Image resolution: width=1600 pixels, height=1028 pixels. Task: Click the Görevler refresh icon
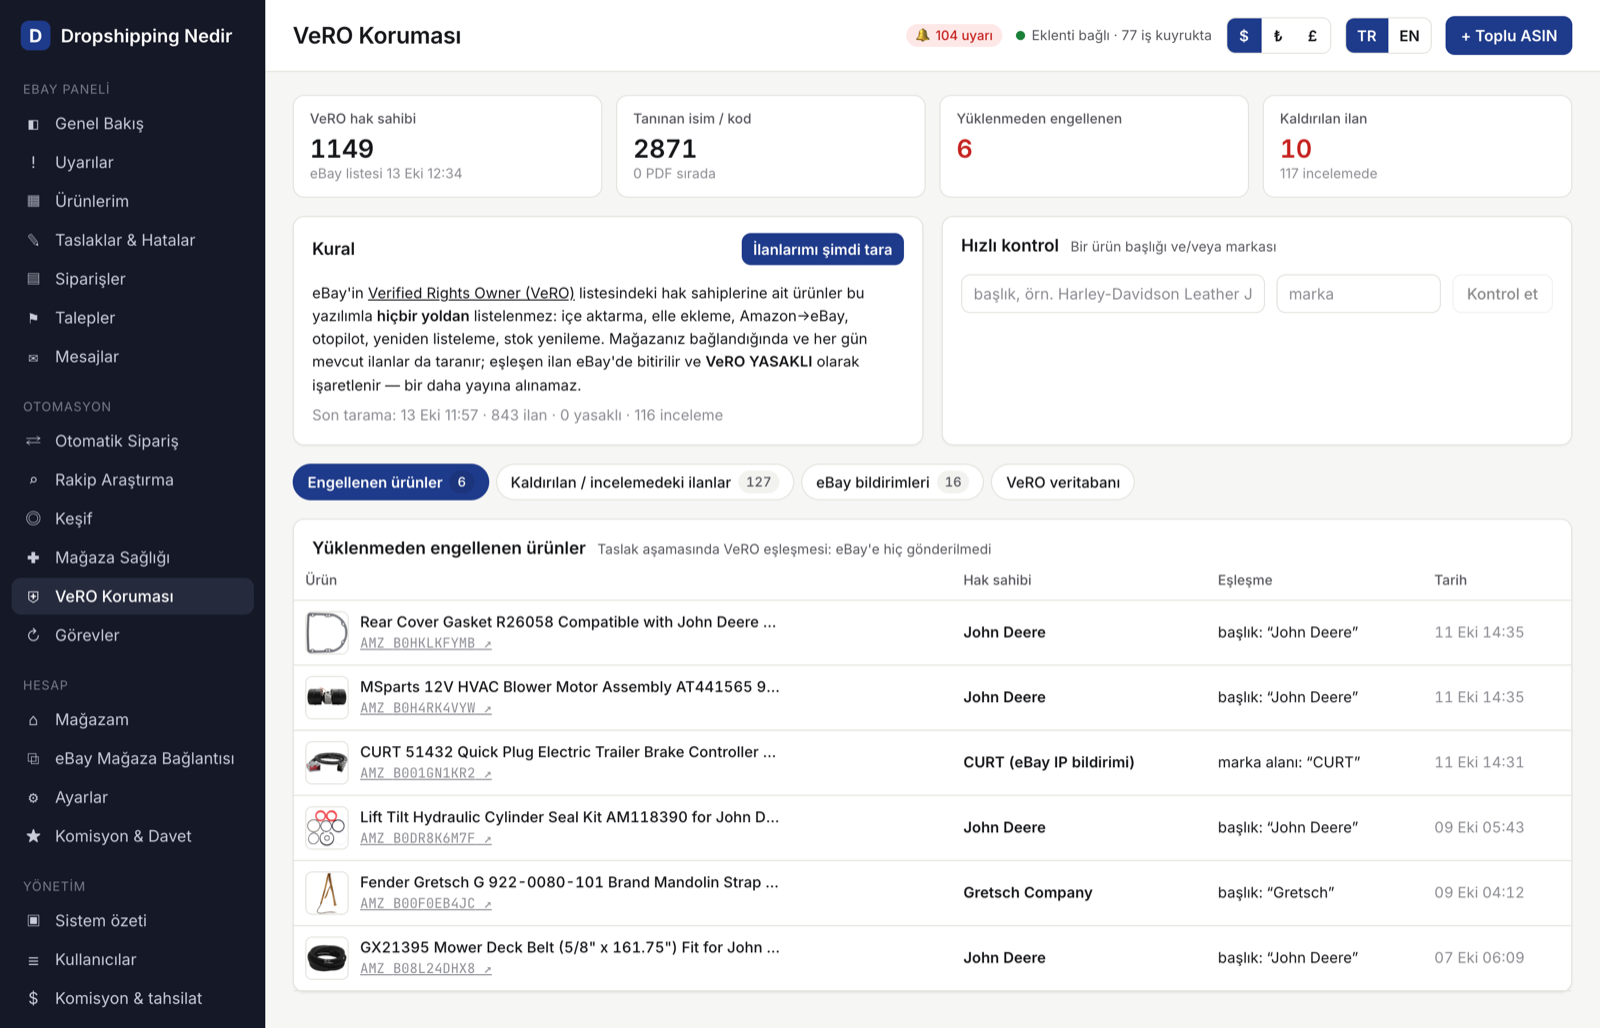pyautogui.click(x=33, y=635)
